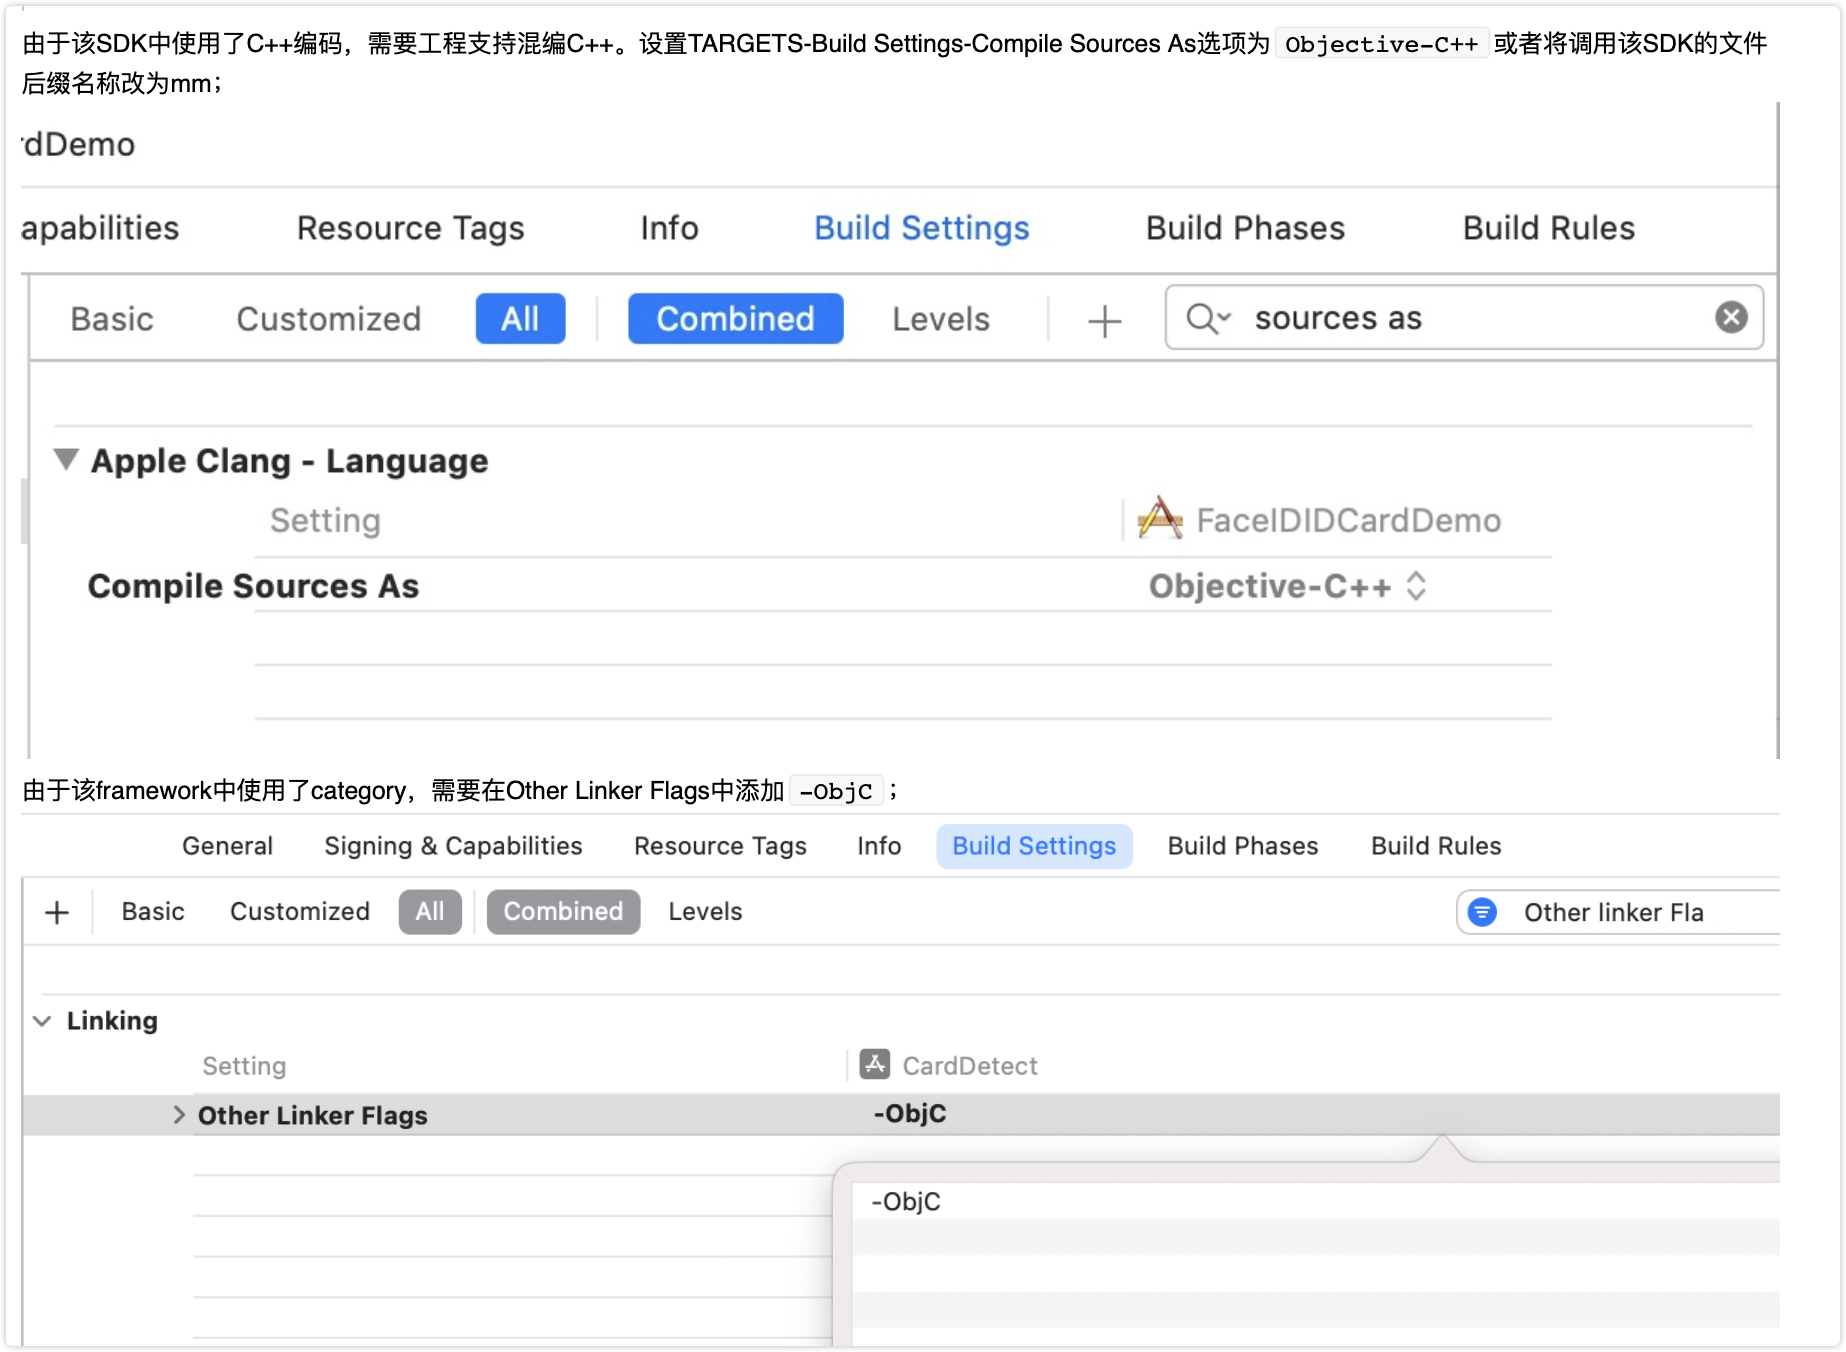
Task: Select the Customized filter in lower panel
Action: pos(300,912)
